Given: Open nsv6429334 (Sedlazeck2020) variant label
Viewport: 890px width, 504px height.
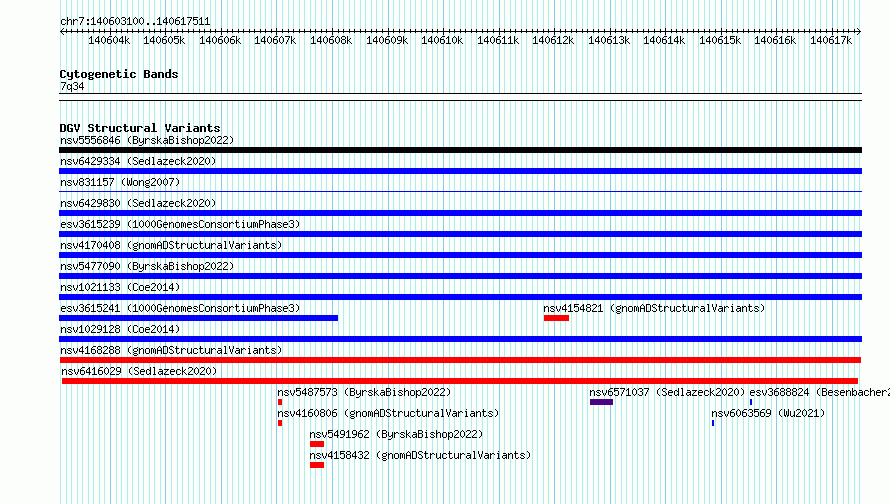Looking at the screenshot, I should [138, 161].
